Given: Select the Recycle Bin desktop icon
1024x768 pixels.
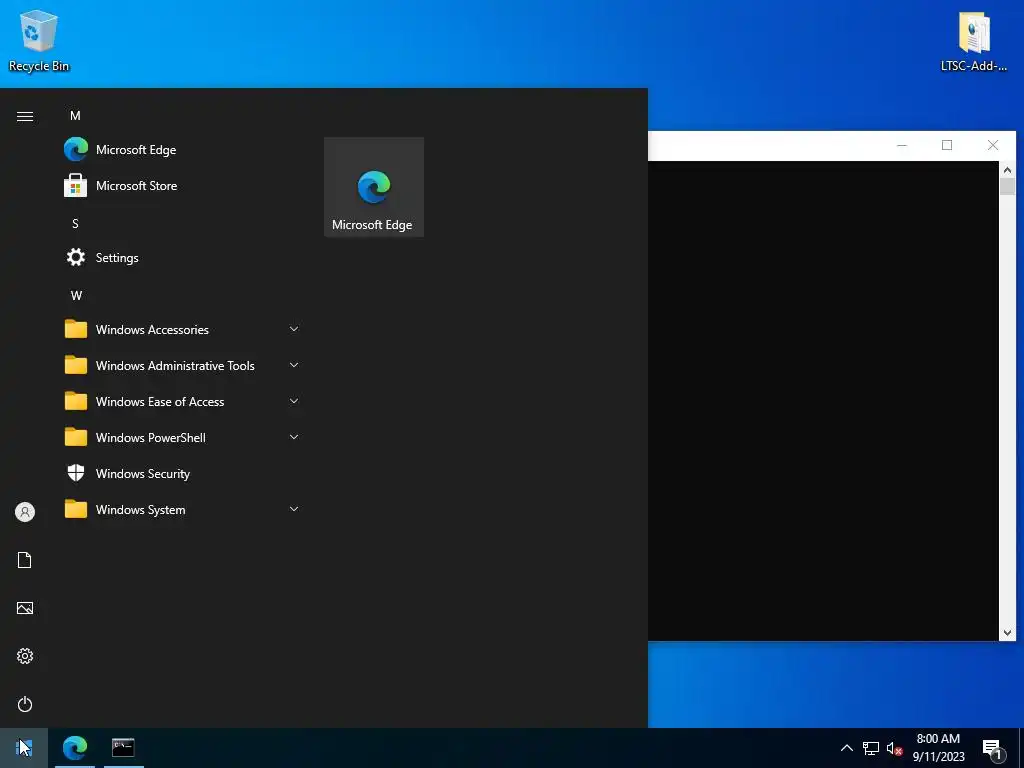Looking at the screenshot, I should click(39, 40).
